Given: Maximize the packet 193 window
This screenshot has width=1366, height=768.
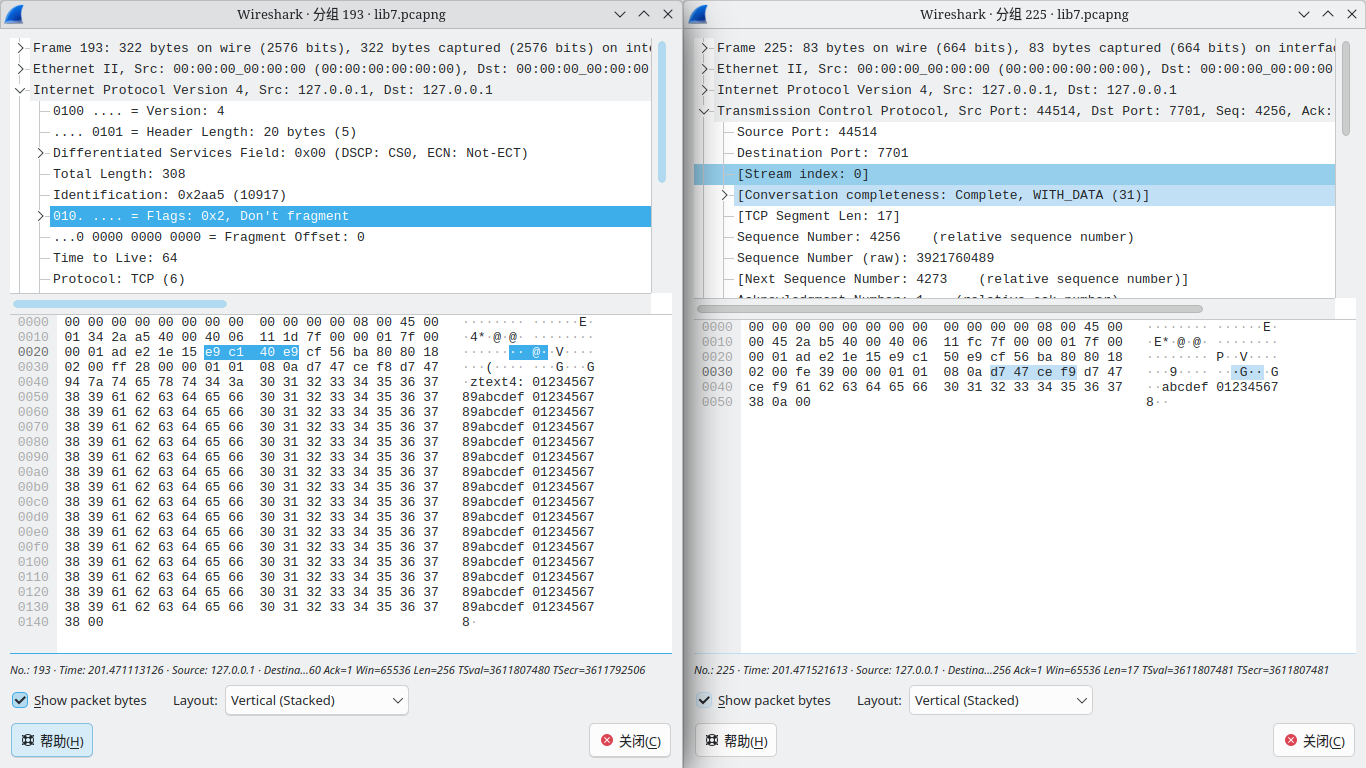Looking at the screenshot, I should point(643,14).
